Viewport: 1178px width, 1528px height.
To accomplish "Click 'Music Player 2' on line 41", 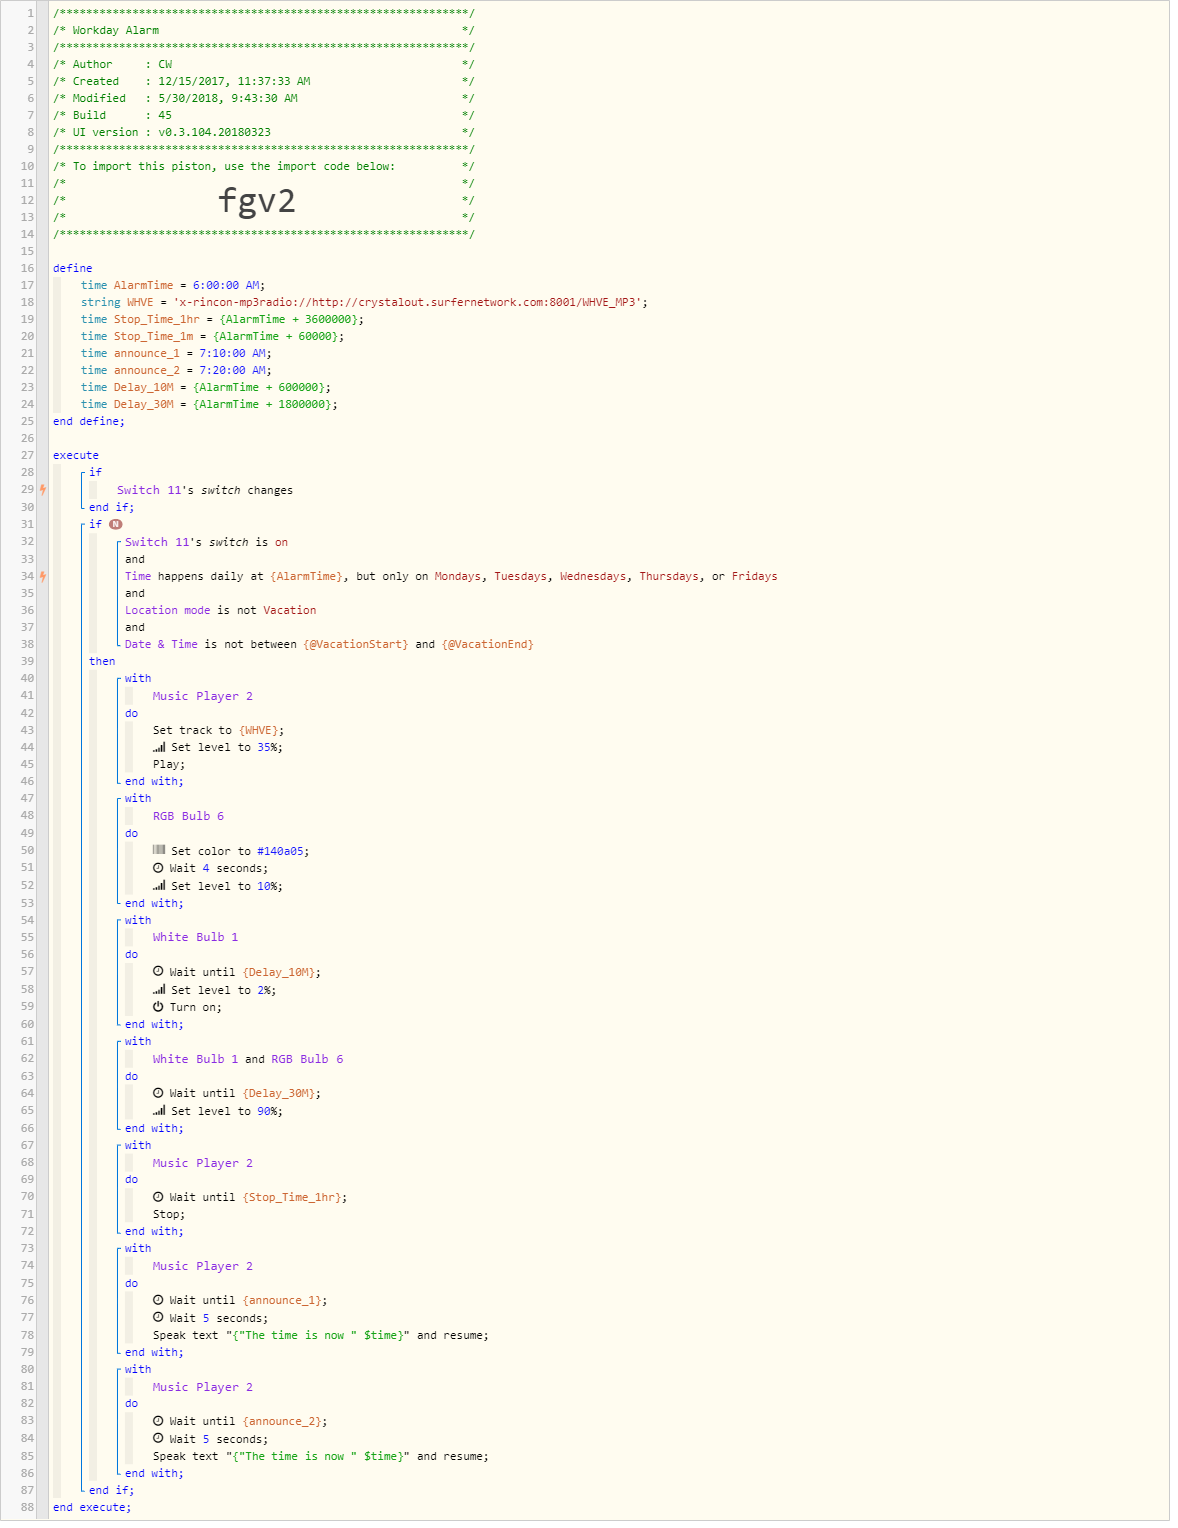I will [x=203, y=696].
